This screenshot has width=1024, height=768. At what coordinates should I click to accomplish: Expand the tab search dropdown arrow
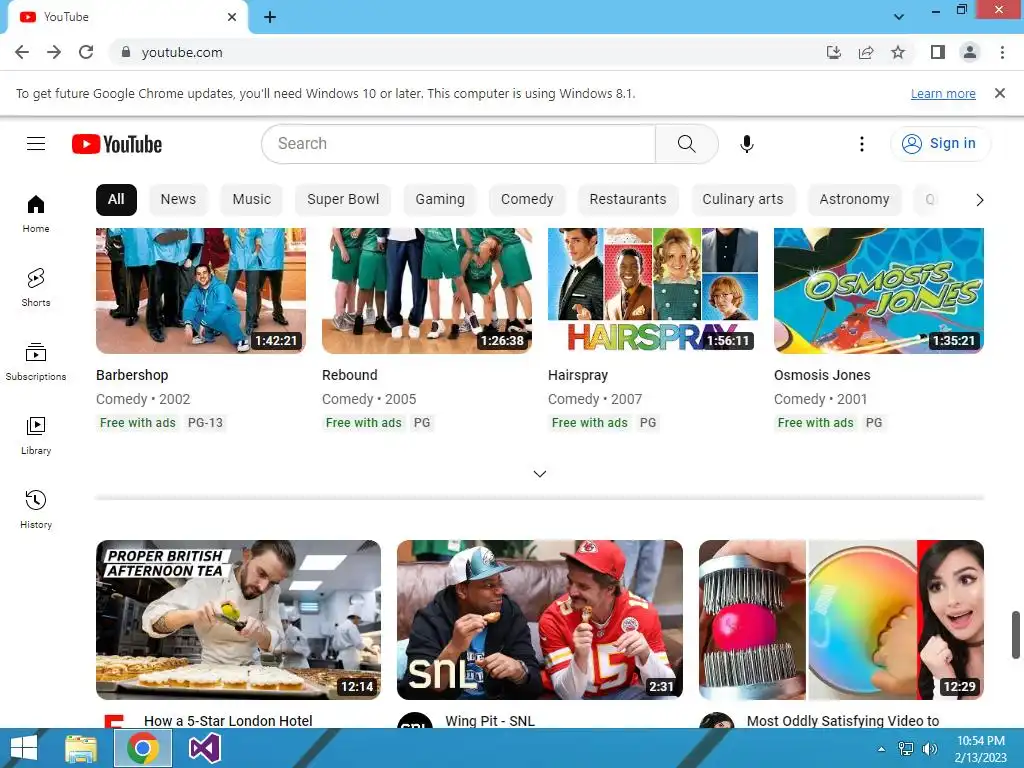[899, 17]
